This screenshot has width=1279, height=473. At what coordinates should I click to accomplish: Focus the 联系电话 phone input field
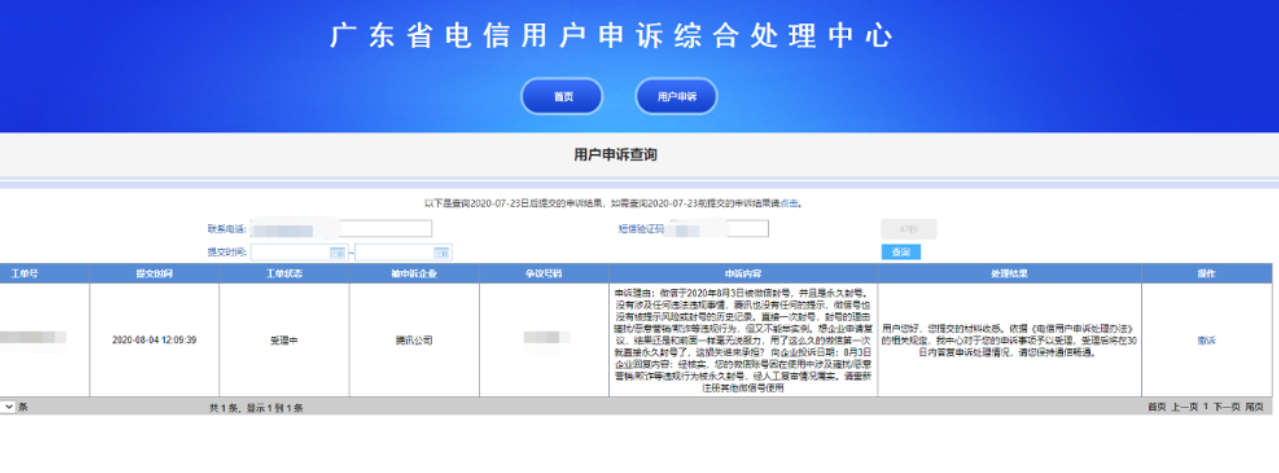point(340,229)
